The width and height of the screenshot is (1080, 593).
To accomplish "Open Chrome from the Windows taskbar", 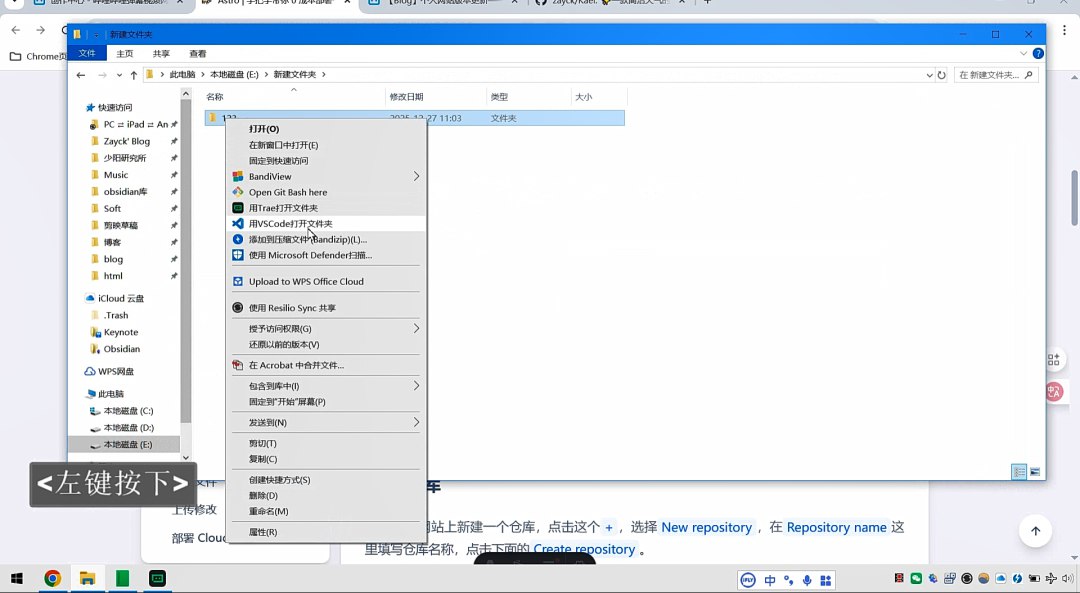I will pyautogui.click(x=52, y=578).
